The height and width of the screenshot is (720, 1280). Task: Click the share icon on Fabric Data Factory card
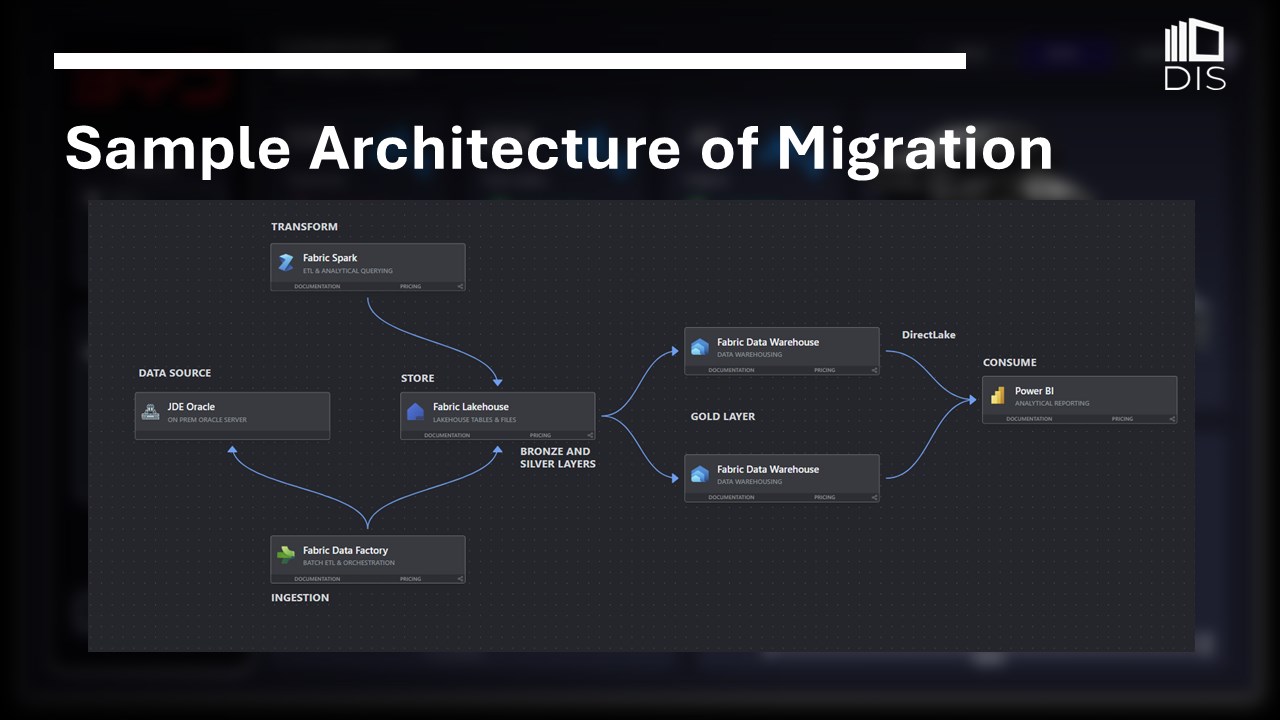pyautogui.click(x=460, y=579)
